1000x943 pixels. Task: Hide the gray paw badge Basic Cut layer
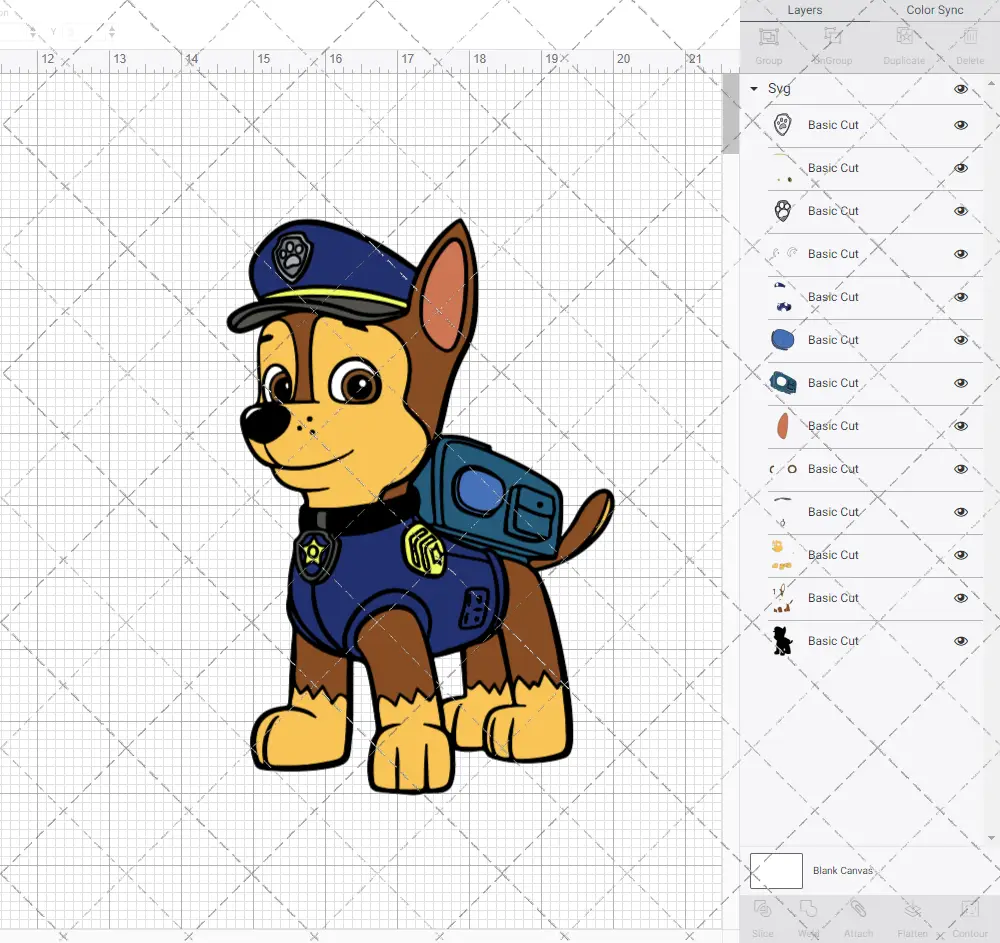[960, 125]
